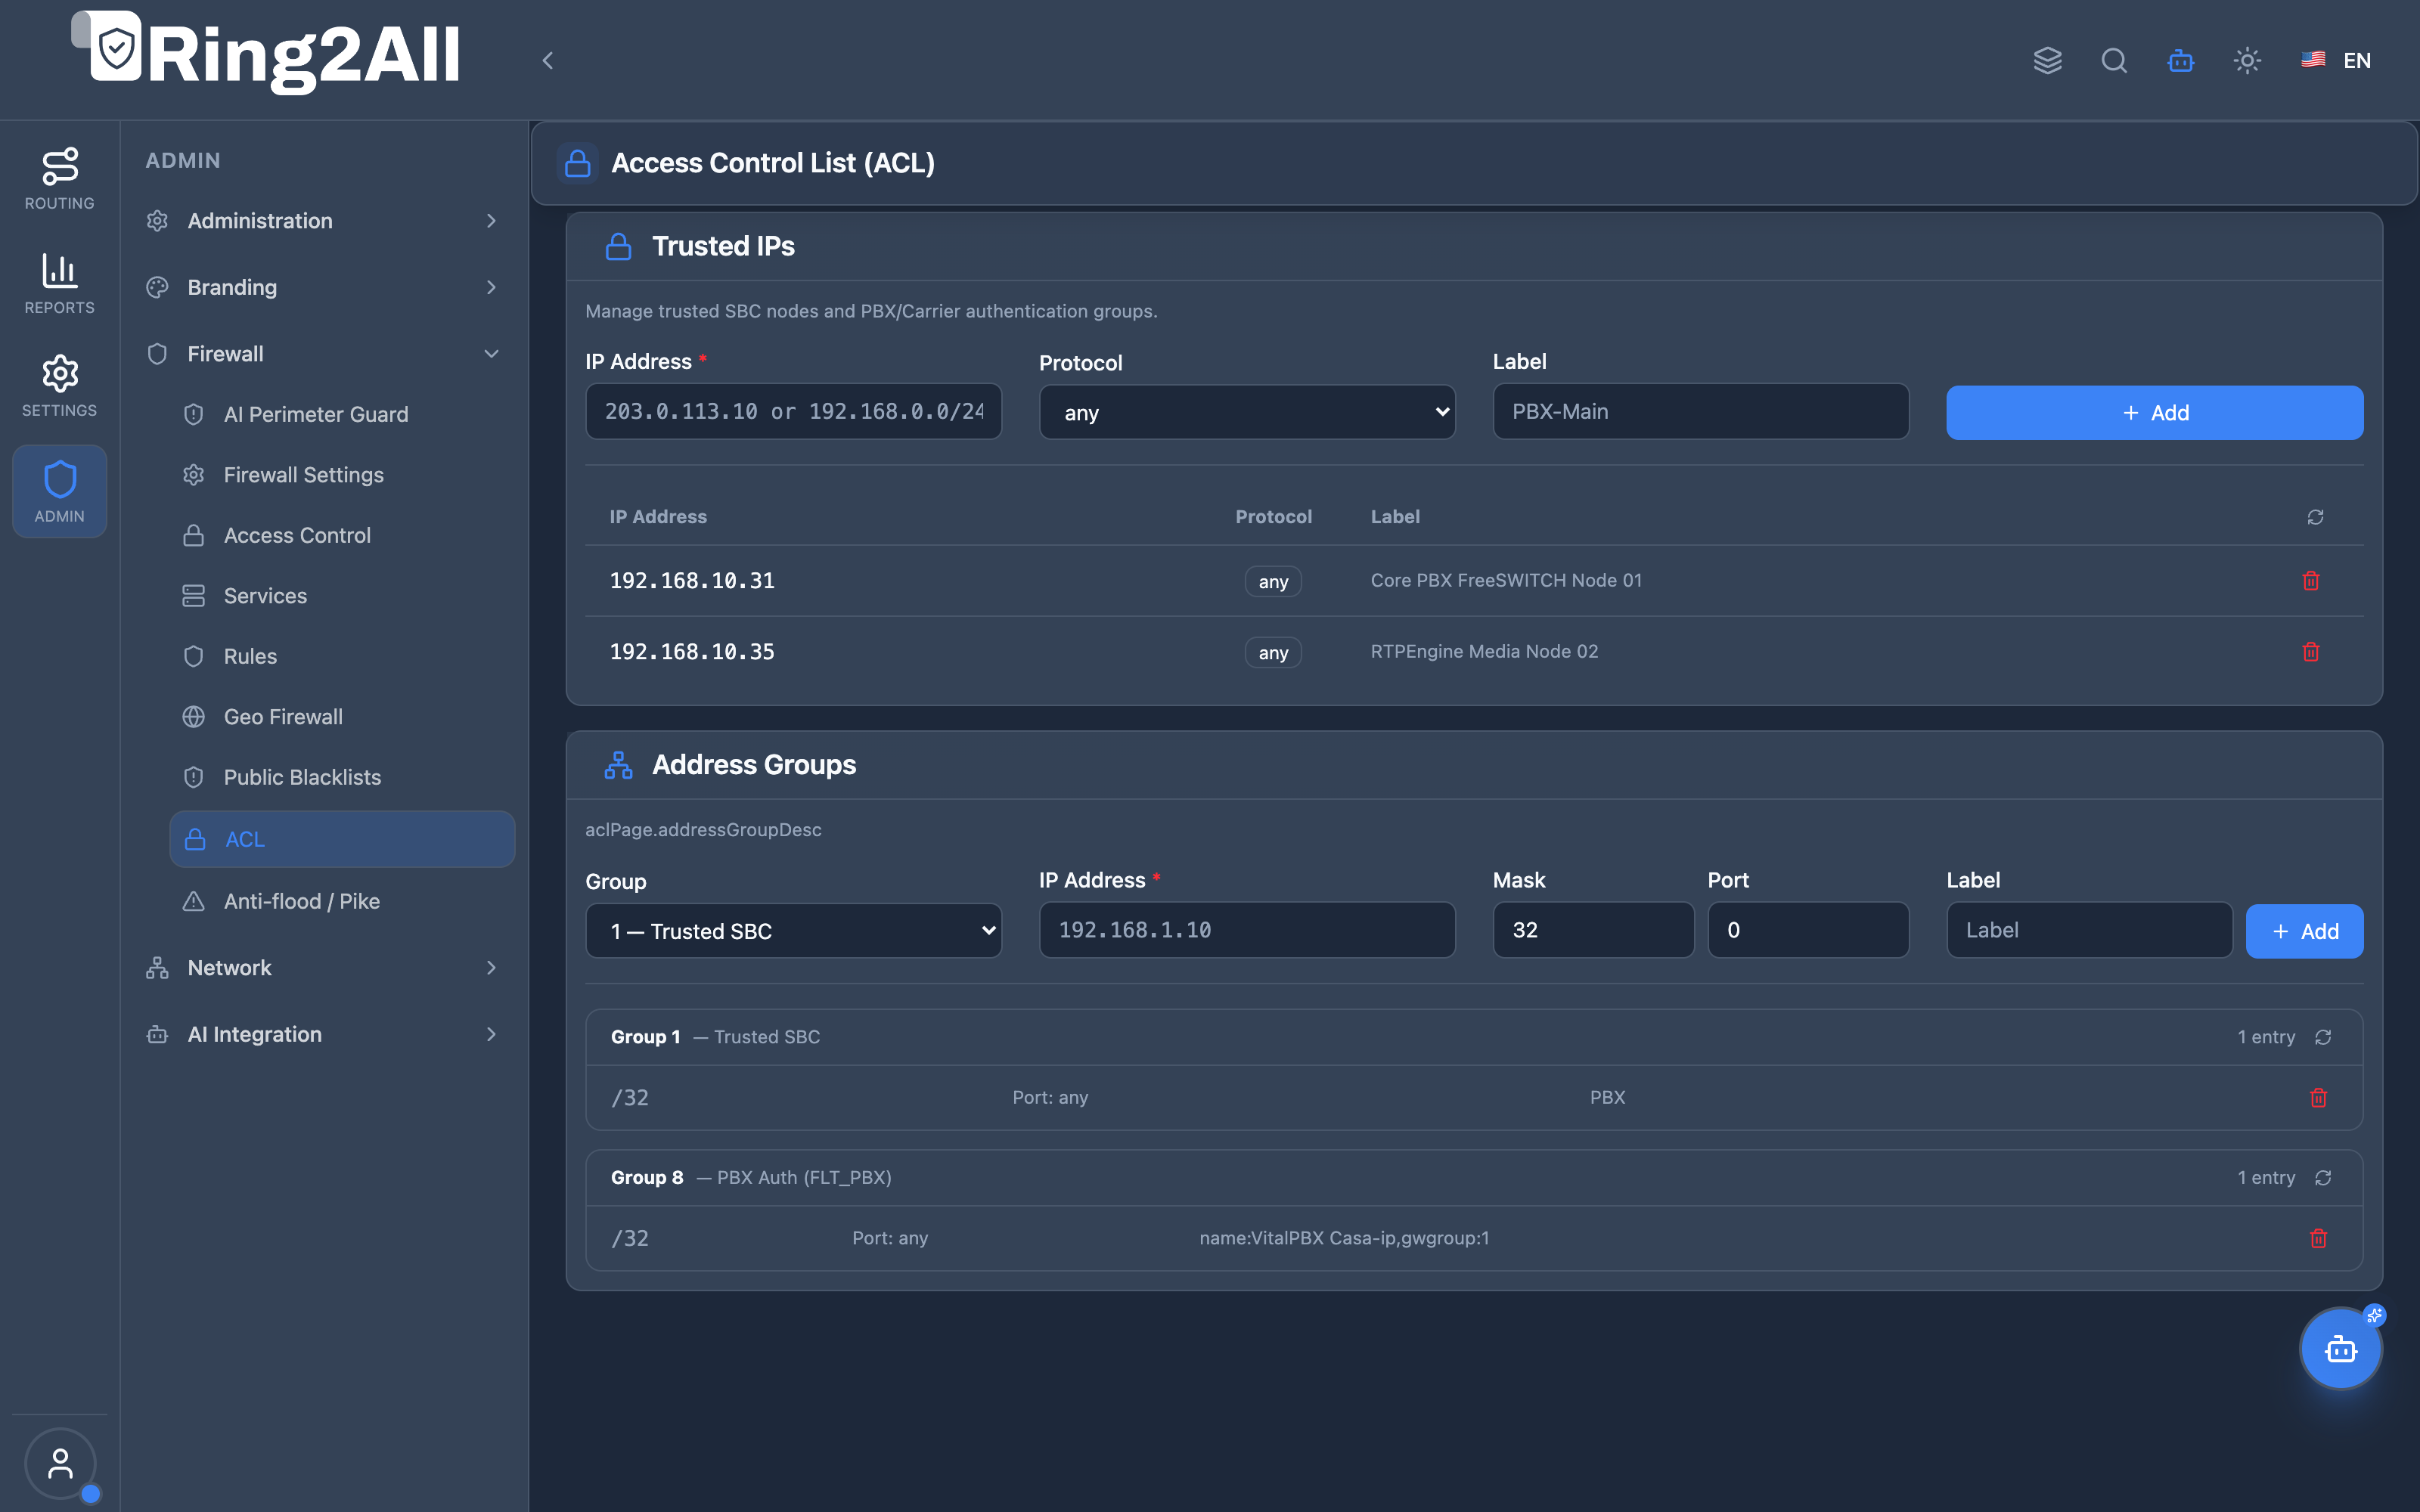Click Add button in Address Groups
This screenshot has width=2420, height=1512.
pyautogui.click(x=2304, y=931)
